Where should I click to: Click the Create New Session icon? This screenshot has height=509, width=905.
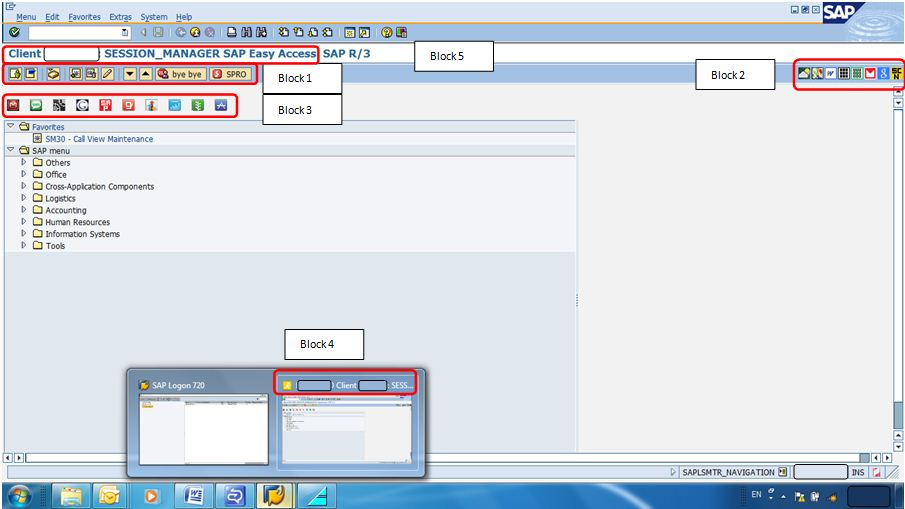(x=349, y=32)
